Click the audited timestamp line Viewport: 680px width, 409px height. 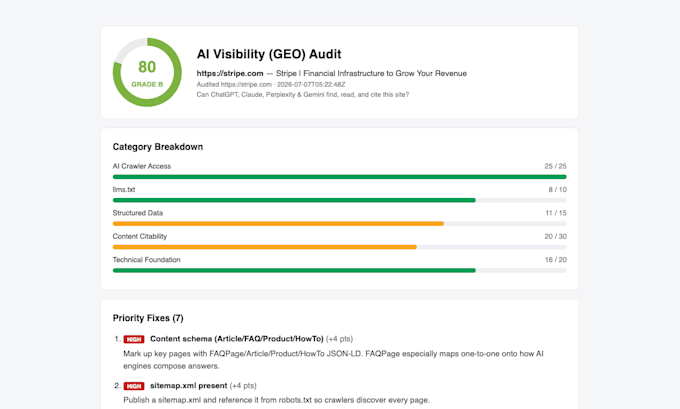pos(271,85)
